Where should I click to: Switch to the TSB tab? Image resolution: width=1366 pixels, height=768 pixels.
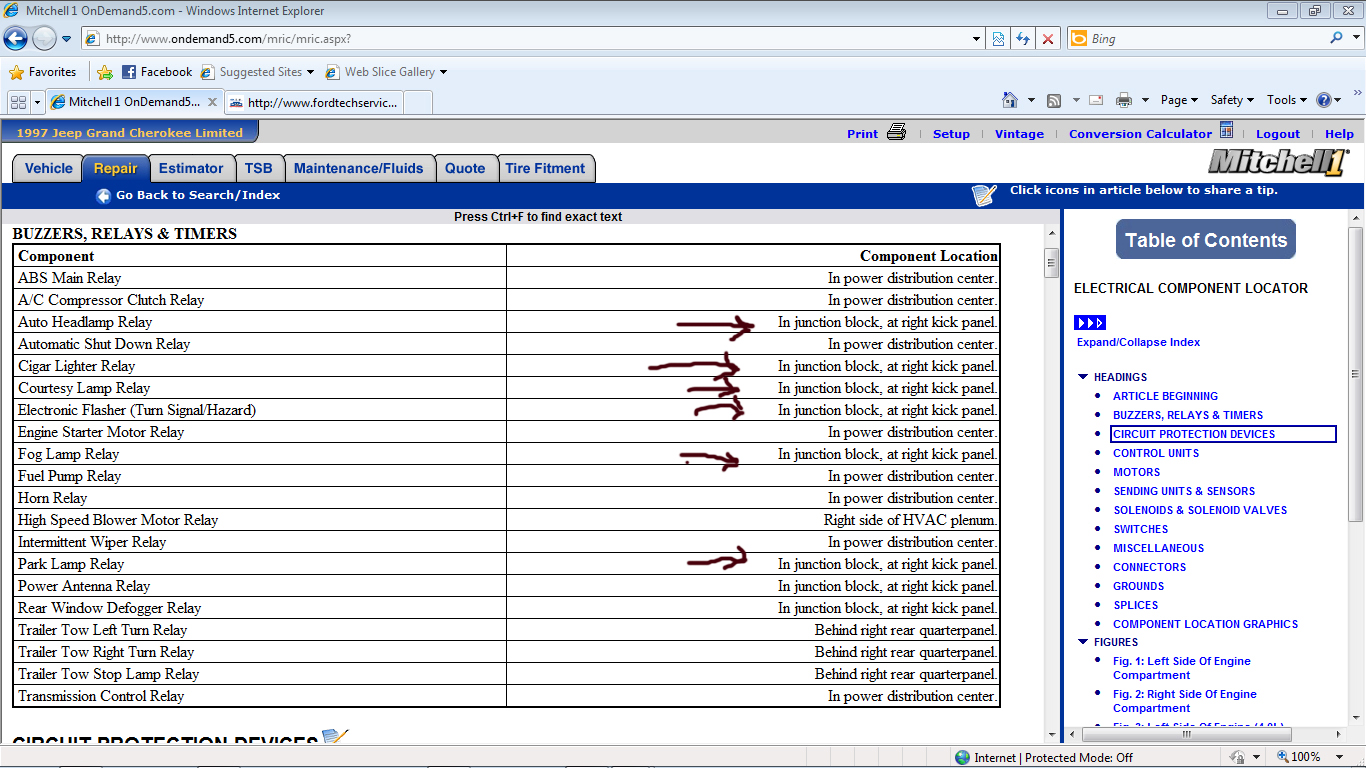pos(259,169)
